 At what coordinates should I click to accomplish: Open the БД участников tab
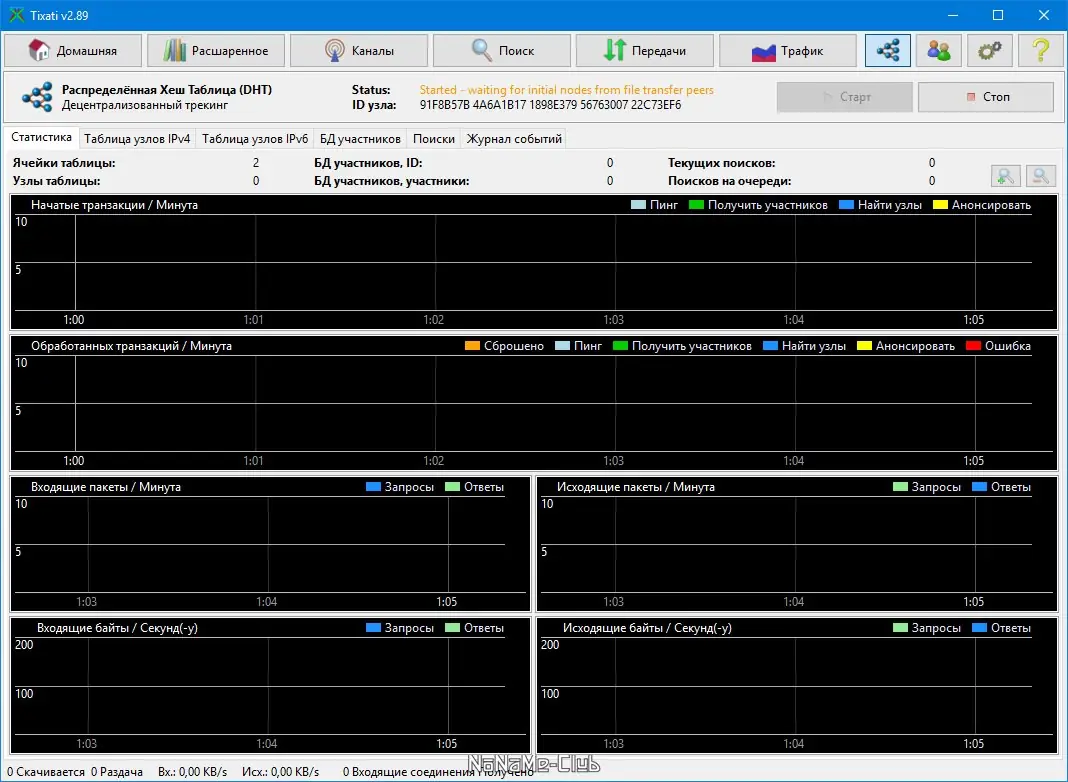[360, 139]
